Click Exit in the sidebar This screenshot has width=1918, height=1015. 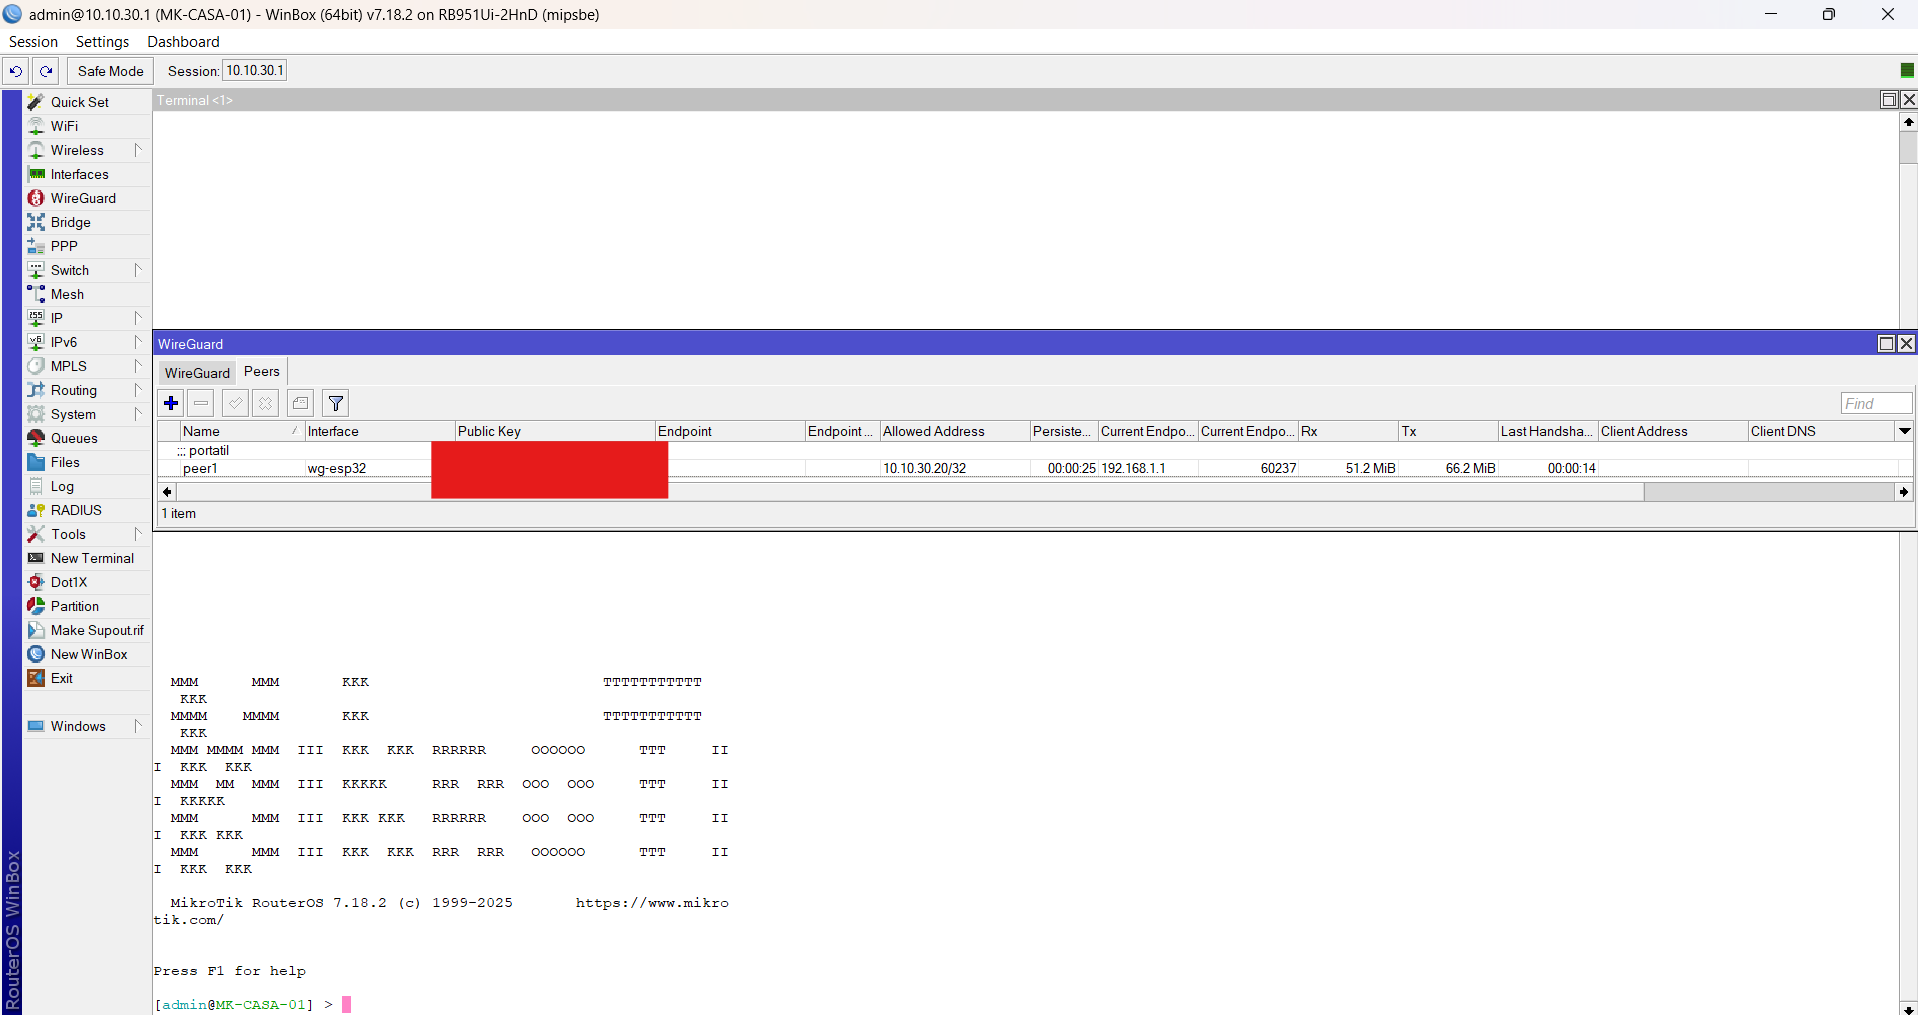coord(87,678)
